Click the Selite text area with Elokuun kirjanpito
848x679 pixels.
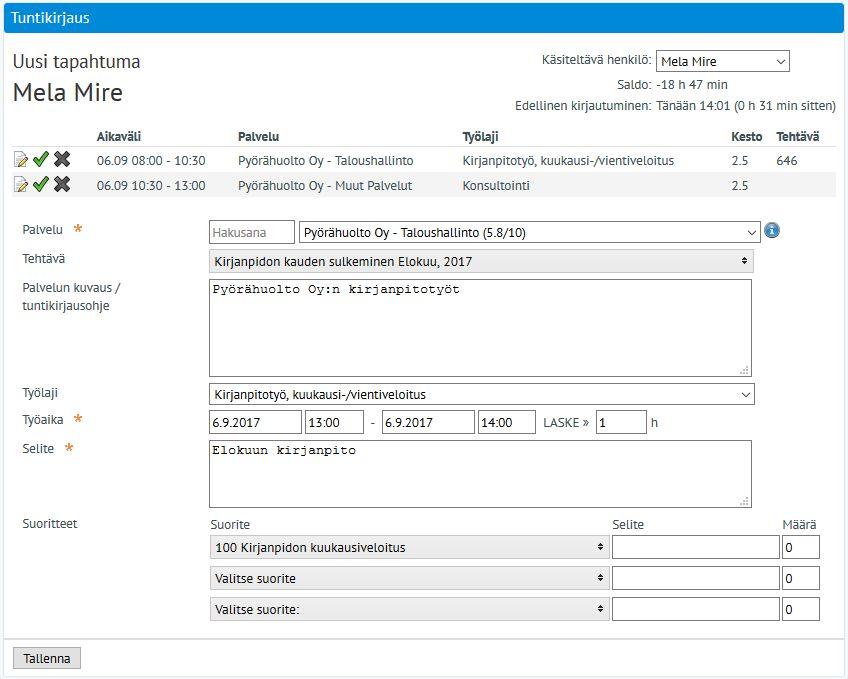click(480, 474)
